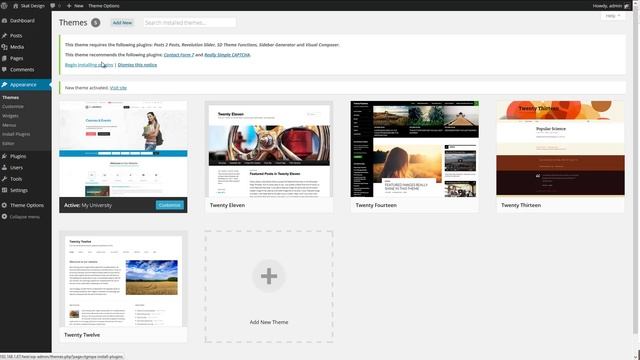Open the Really Simple CAPTCHA link
Viewport: 640px width, 360px height.
tap(227, 55)
